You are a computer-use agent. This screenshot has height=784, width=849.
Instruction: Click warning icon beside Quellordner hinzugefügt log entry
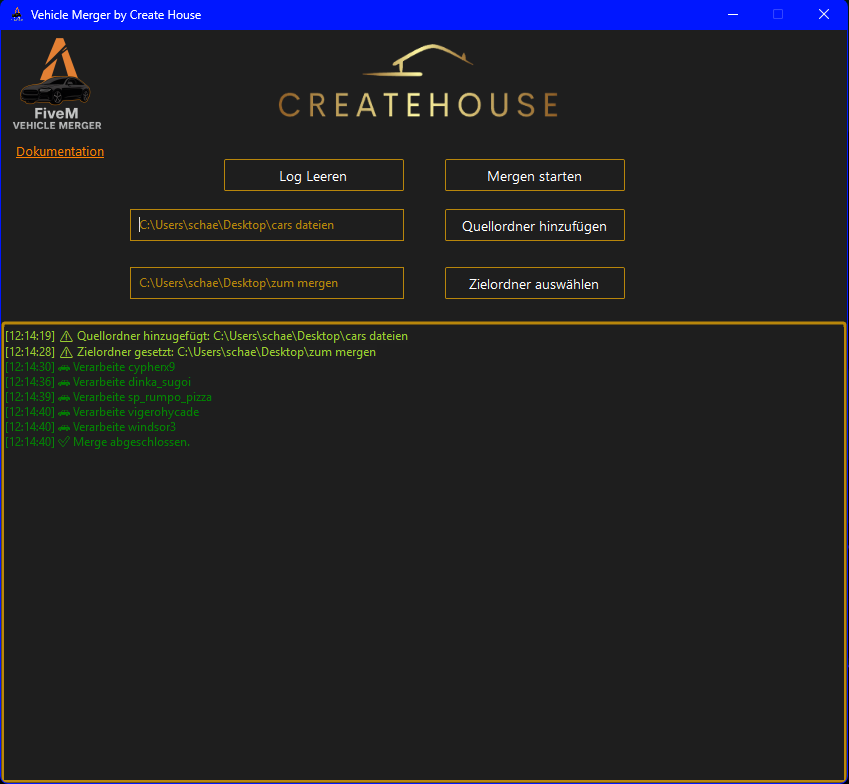pos(66,337)
